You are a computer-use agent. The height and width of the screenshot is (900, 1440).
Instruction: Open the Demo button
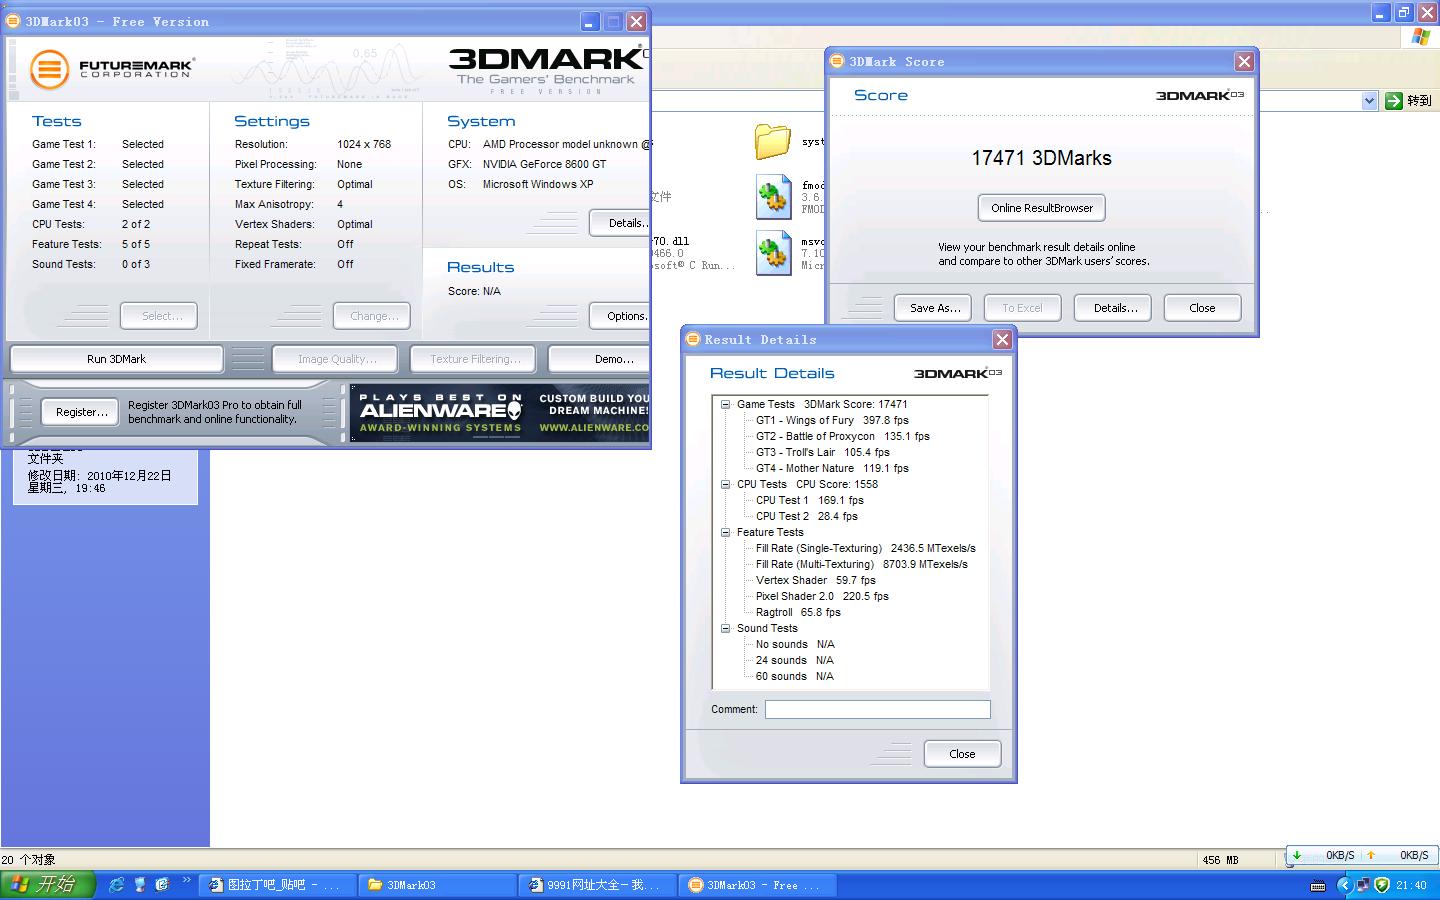click(x=600, y=359)
